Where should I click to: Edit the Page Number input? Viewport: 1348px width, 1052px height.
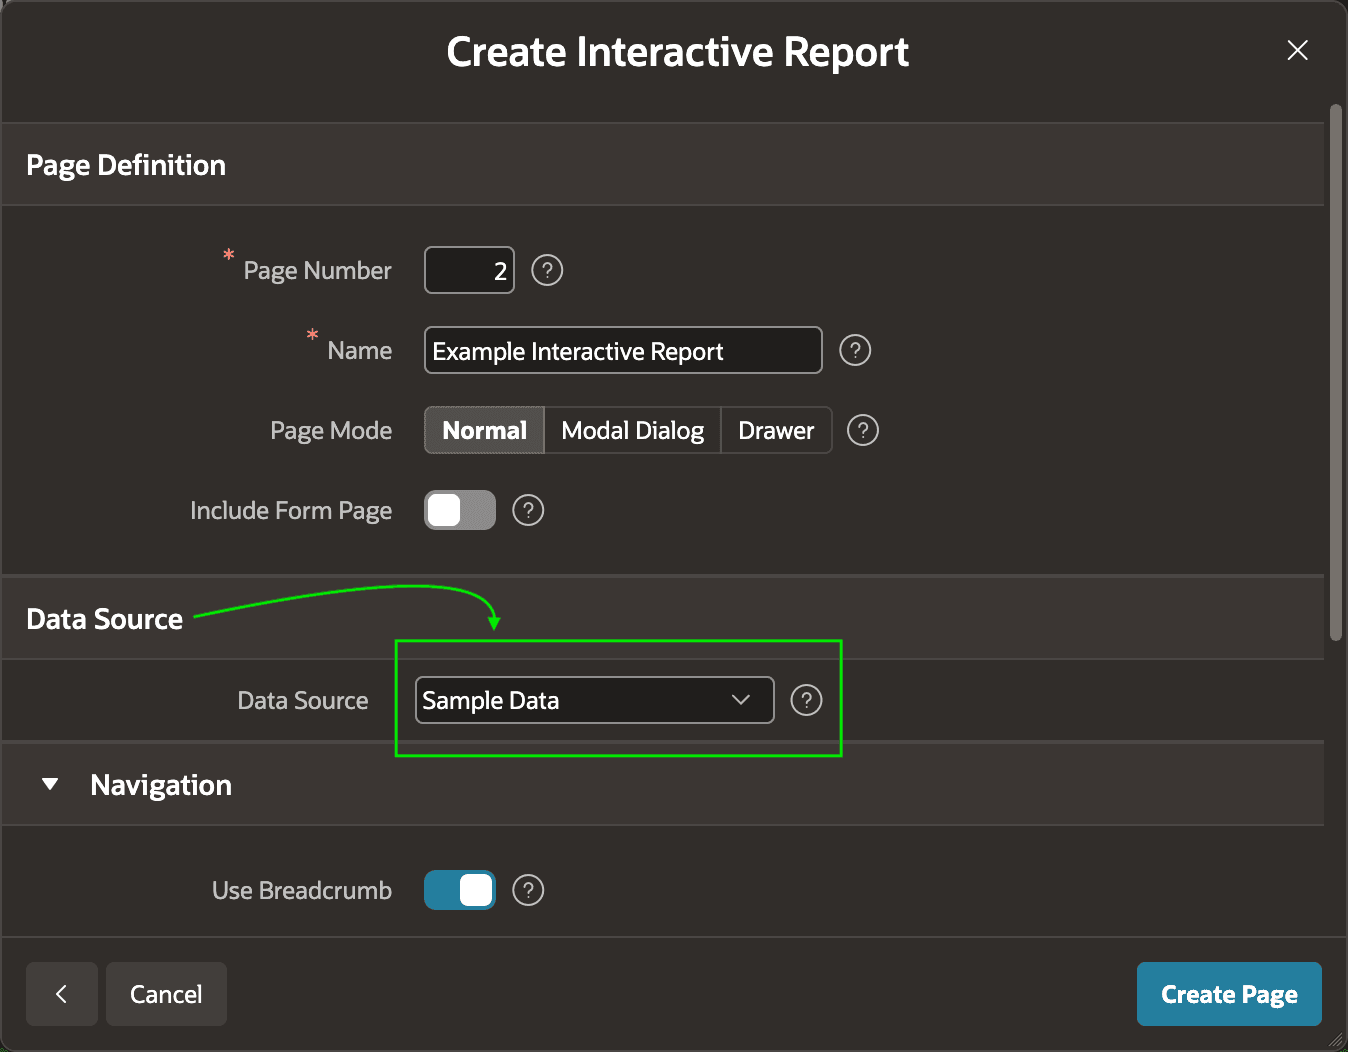(470, 270)
